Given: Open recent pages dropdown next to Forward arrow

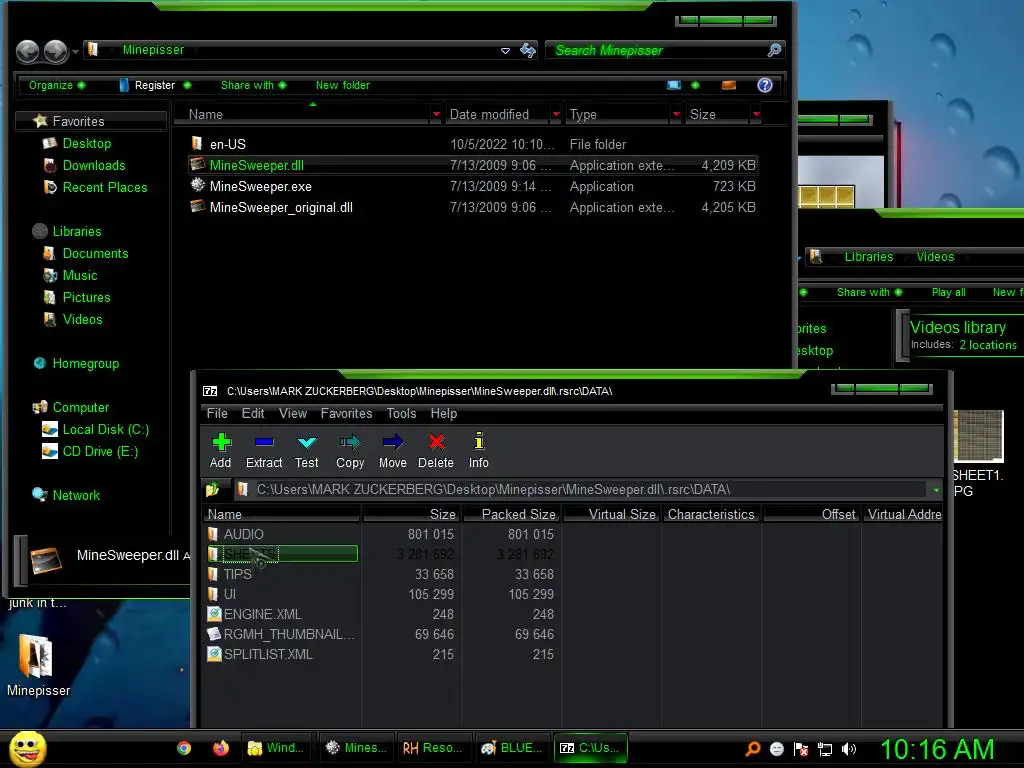Looking at the screenshot, I should click(76, 51).
